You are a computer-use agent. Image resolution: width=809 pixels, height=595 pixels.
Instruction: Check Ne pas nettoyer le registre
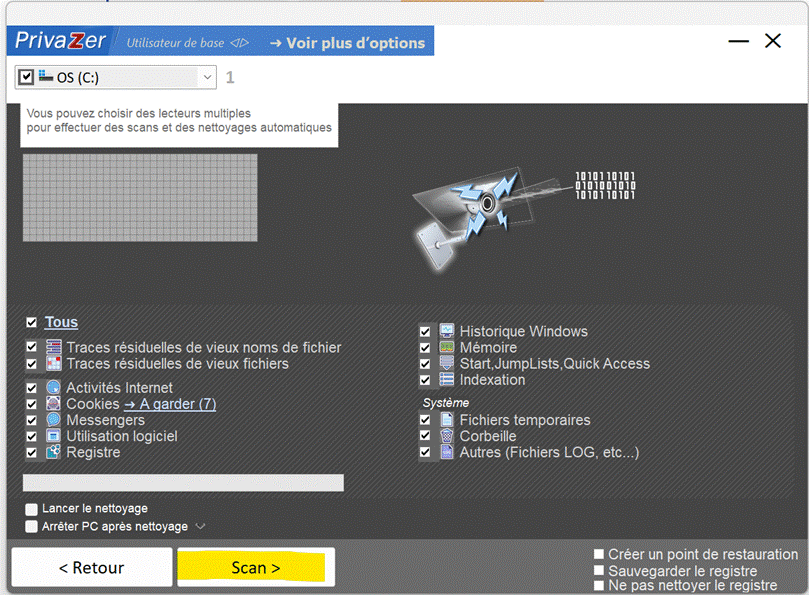598,585
